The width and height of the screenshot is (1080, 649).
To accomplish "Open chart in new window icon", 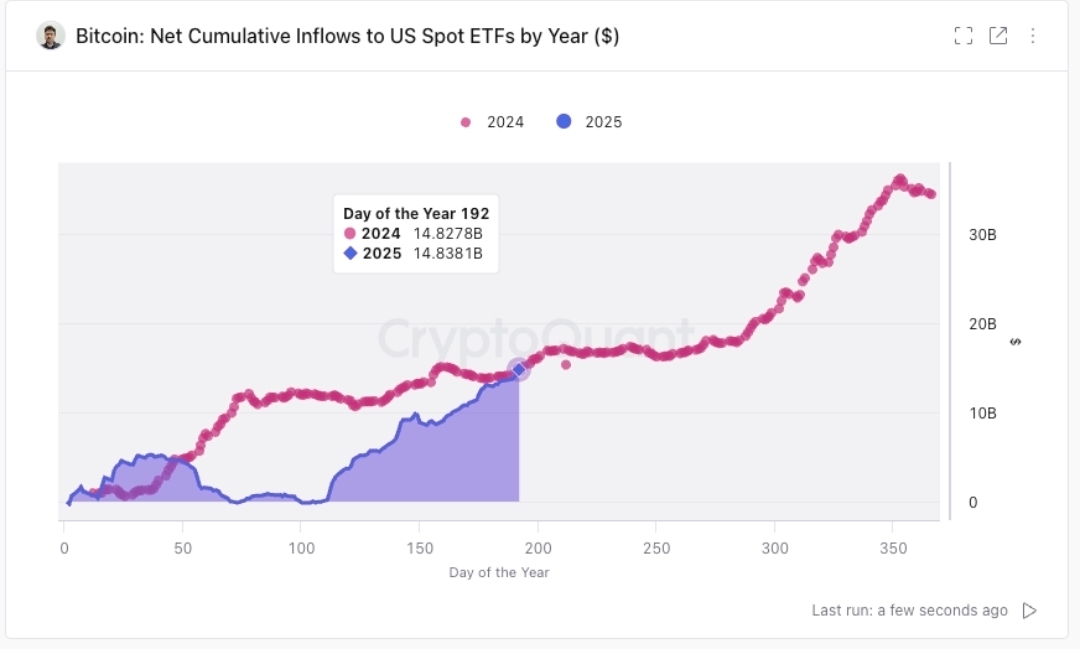I will (998, 36).
